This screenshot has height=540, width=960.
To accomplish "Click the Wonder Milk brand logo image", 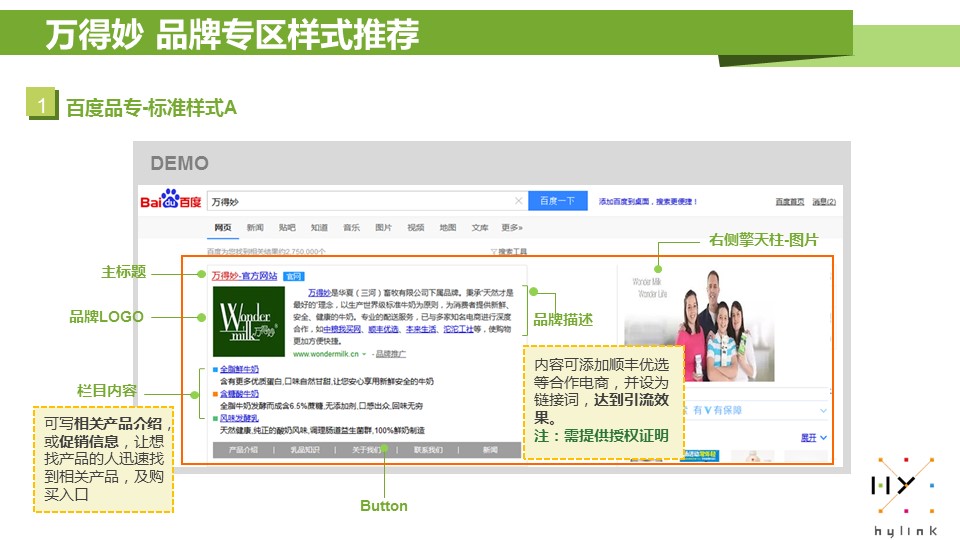I will (x=250, y=321).
